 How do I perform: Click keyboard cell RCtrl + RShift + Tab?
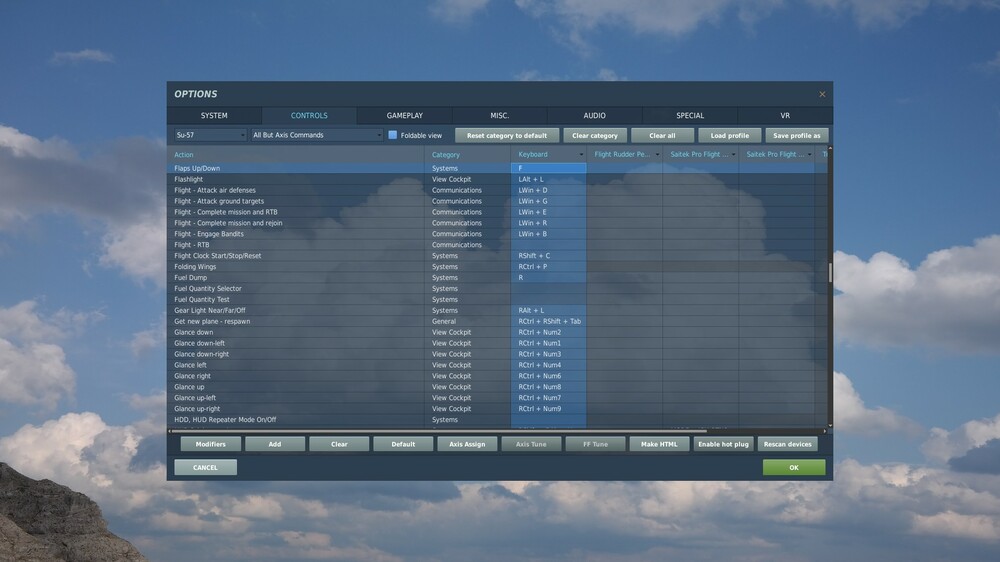(548, 322)
